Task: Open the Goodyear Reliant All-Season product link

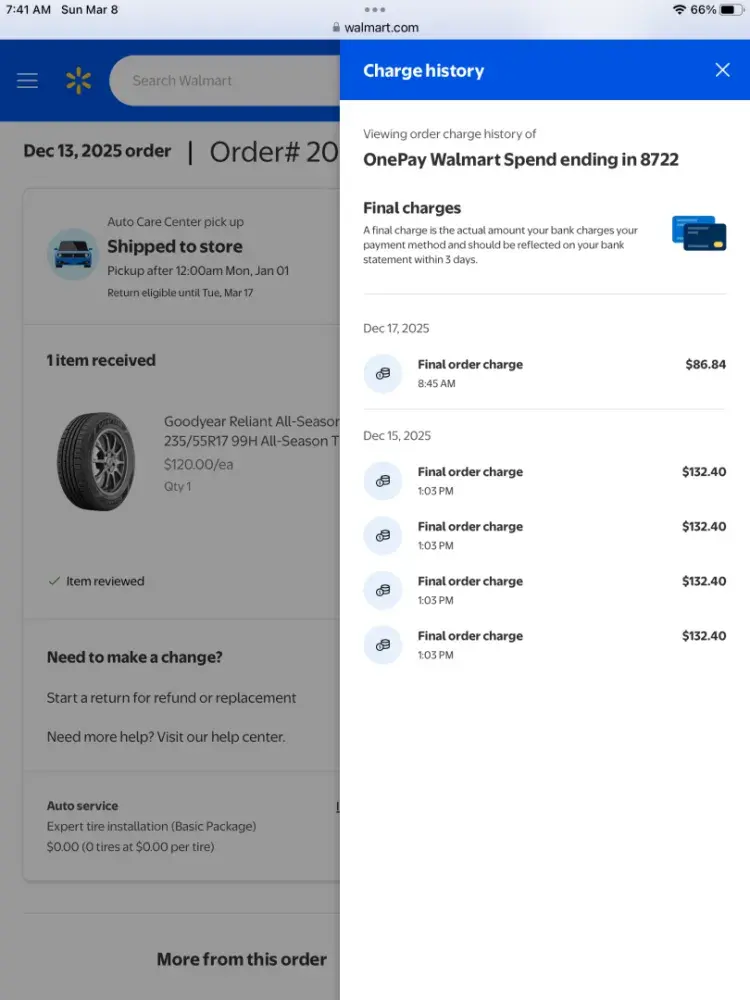Action: (252, 431)
